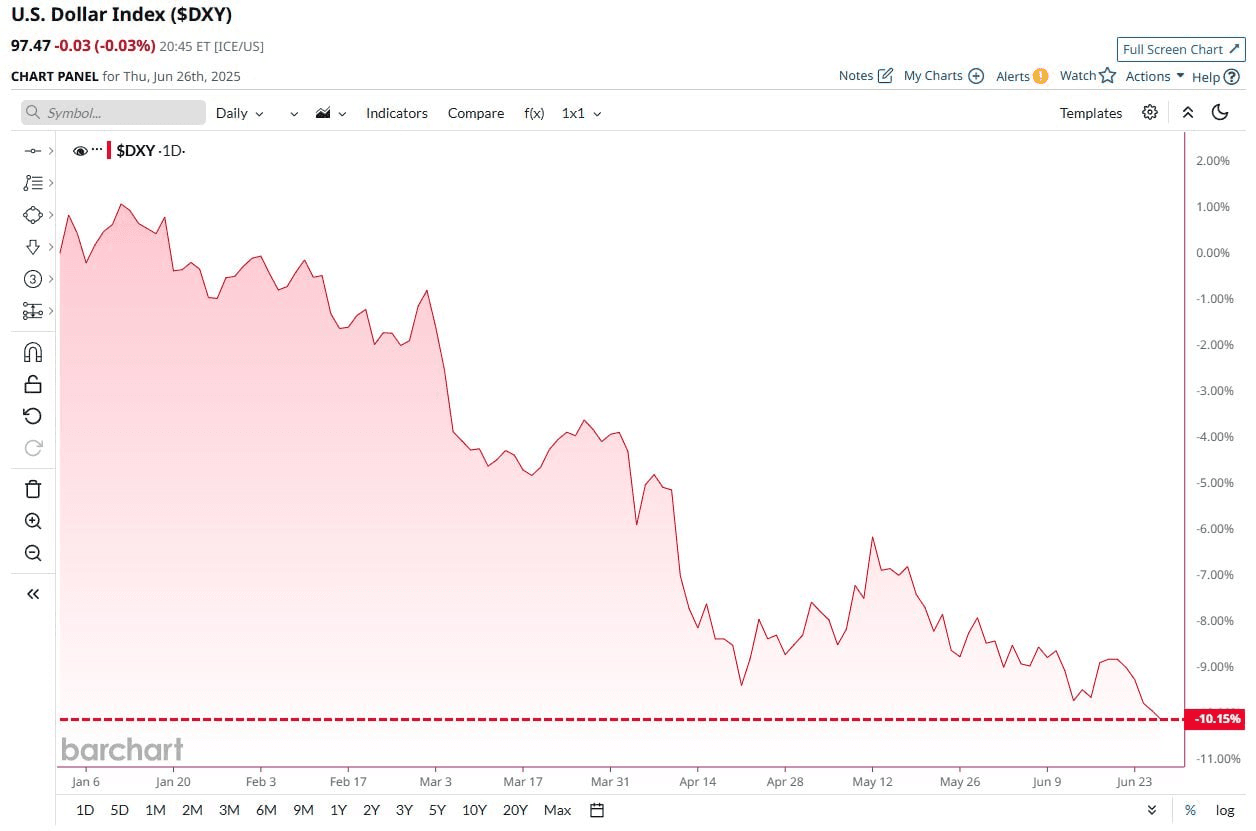Click the trash delete drawings icon
Image resolution: width=1256 pixels, height=831 pixels.
tap(33, 489)
